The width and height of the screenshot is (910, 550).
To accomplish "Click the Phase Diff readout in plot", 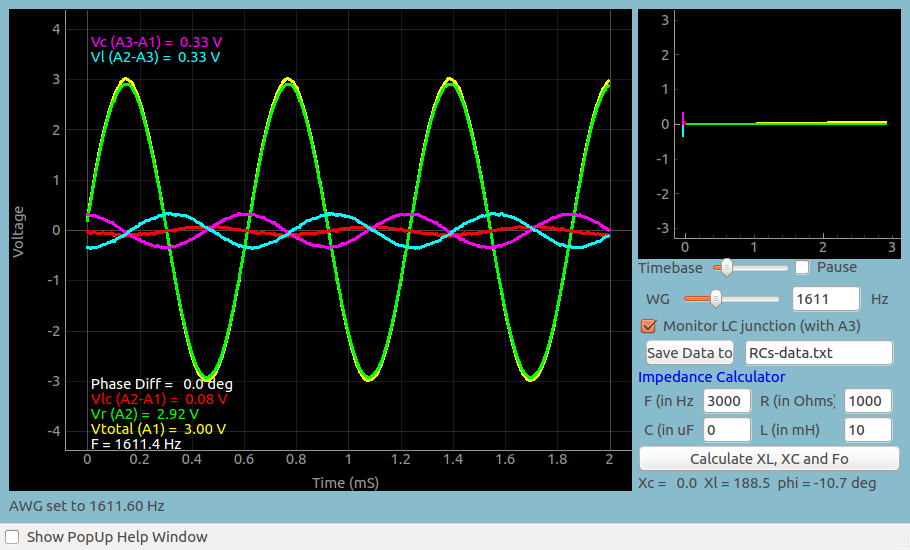I will (161, 384).
